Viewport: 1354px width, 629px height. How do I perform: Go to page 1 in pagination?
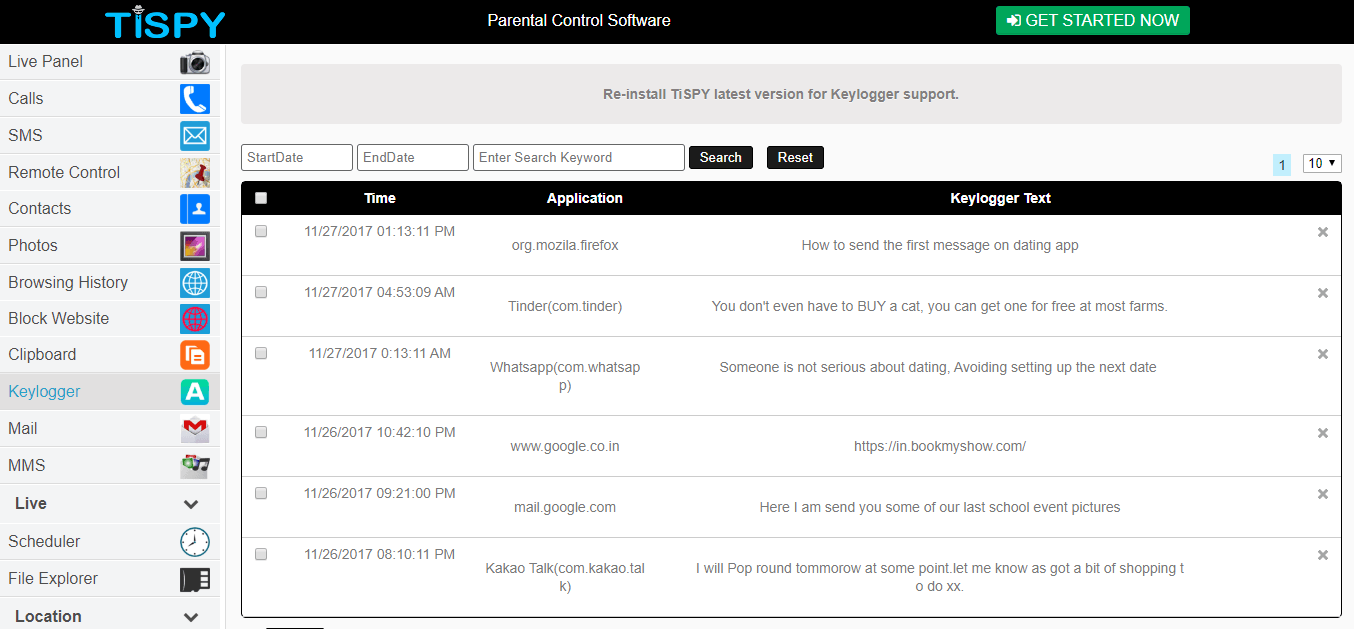tap(1282, 165)
